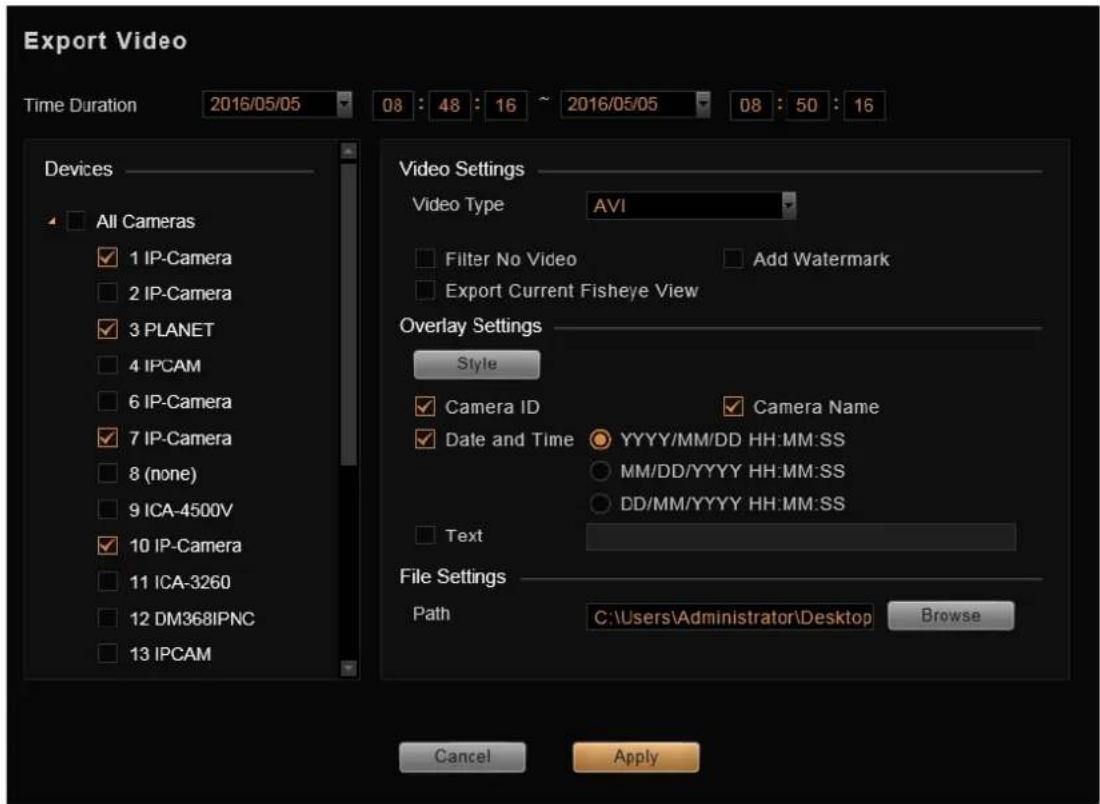
Task: Check the 13 IPCAM camera
Action: click(107, 654)
